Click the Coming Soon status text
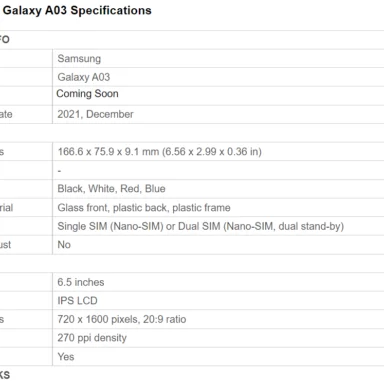The width and height of the screenshot is (384, 384). click(x=87, y=94)
